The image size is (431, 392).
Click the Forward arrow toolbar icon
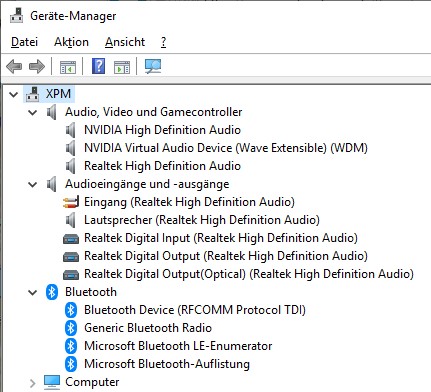pyautogui.click(x=37, y=66)
